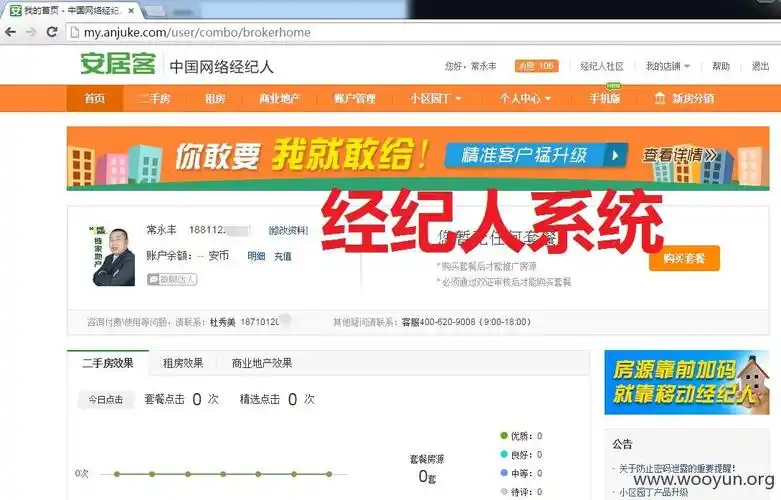Click the 待评 gray legend dot
781x500 pixels.
click(x=504, y=492)
